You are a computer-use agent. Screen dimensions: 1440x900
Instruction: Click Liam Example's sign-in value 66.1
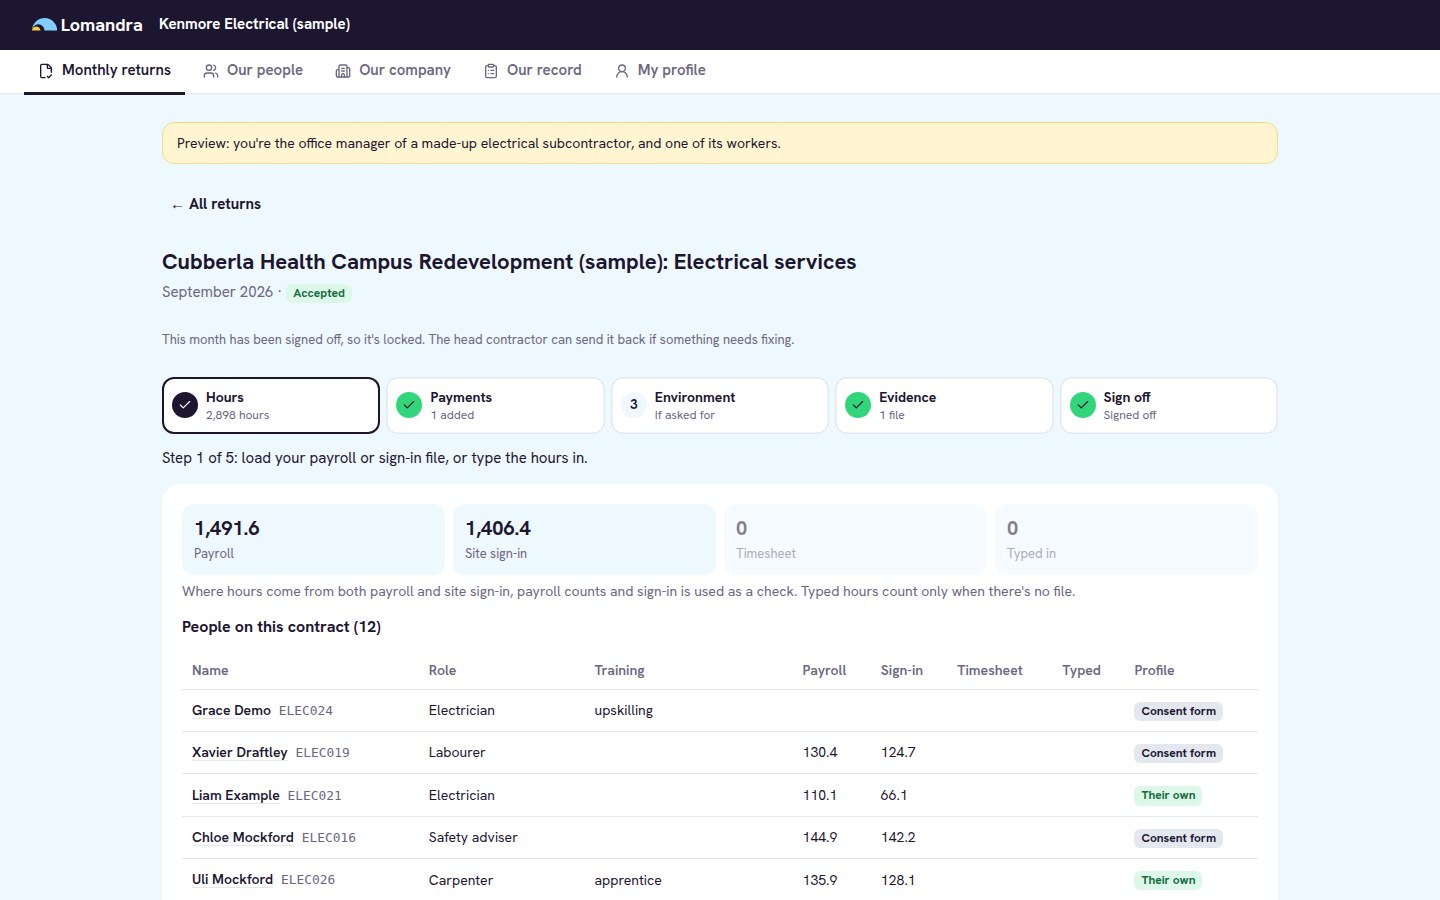coord(894,796)
